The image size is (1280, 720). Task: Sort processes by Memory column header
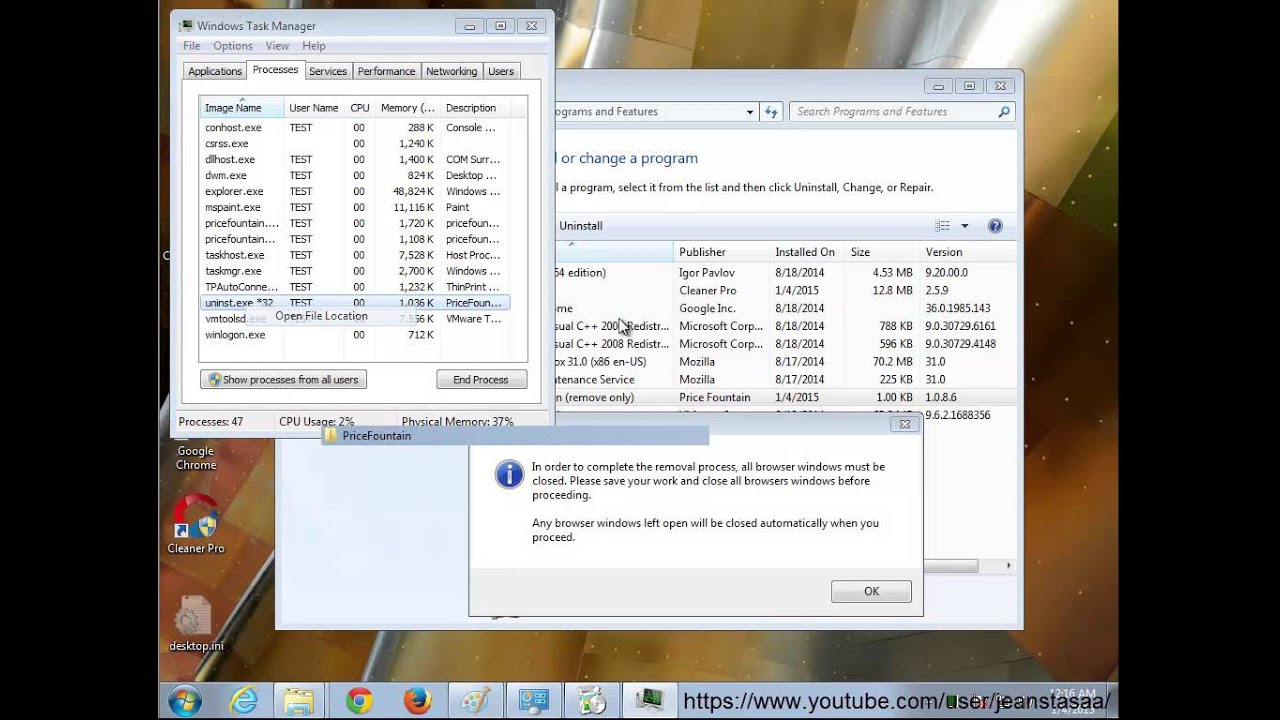(408, 108)
